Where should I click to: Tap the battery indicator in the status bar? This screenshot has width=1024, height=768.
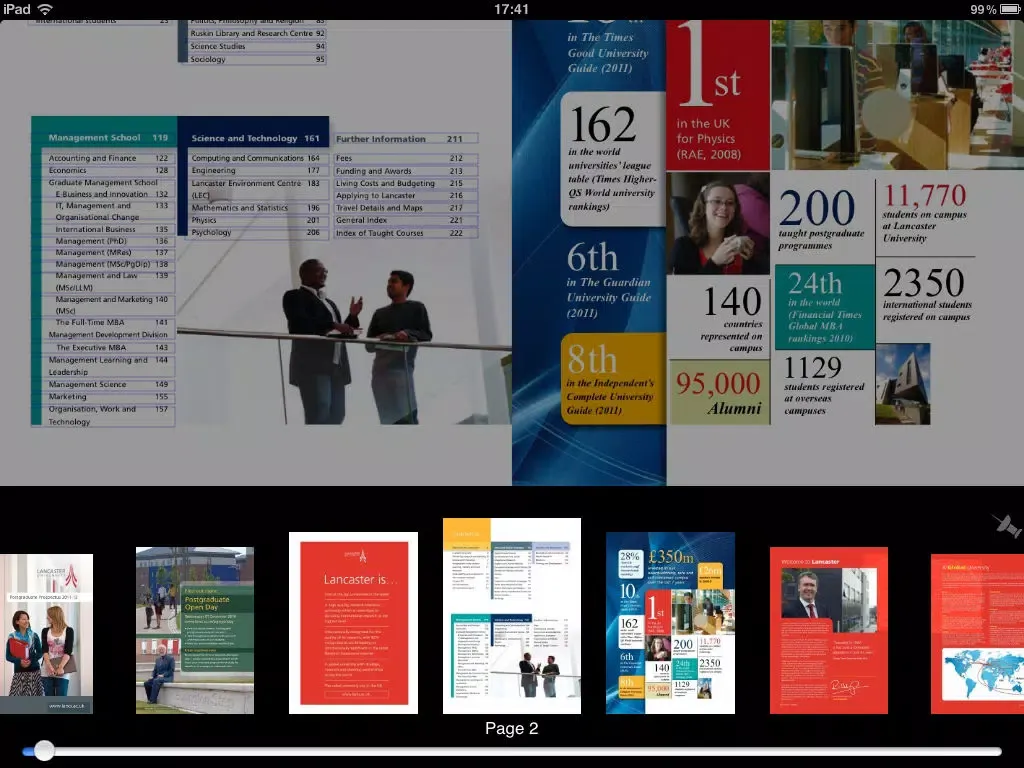pyautogui.click(x=1008, y=9)
